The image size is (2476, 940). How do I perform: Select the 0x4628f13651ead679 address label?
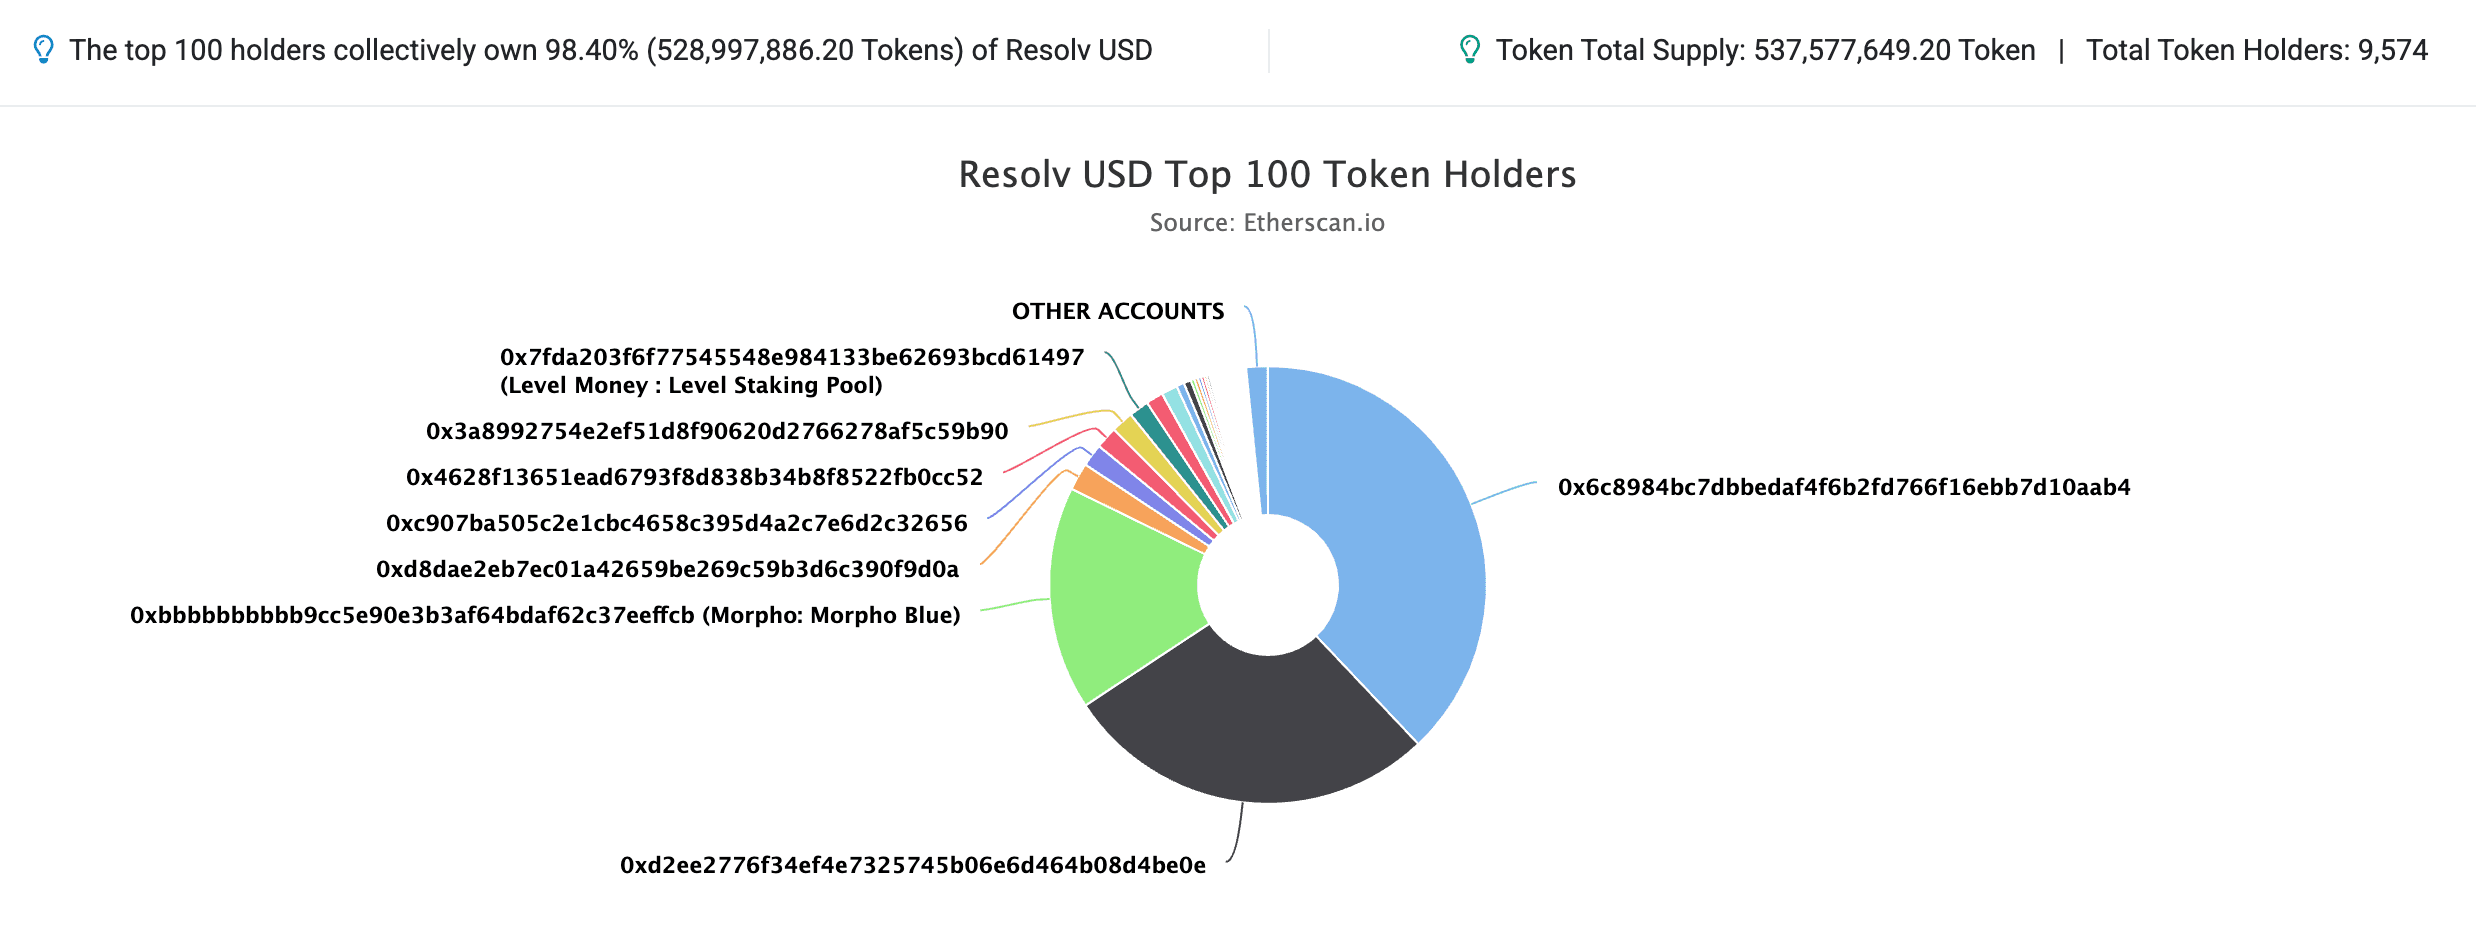[x=694, y=477]
